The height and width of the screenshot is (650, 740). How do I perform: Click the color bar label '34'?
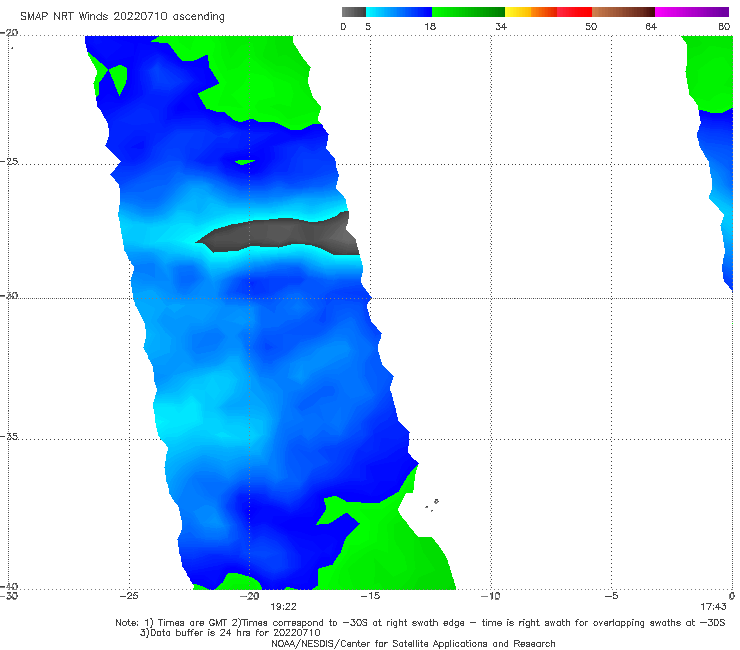pos(501,26)
